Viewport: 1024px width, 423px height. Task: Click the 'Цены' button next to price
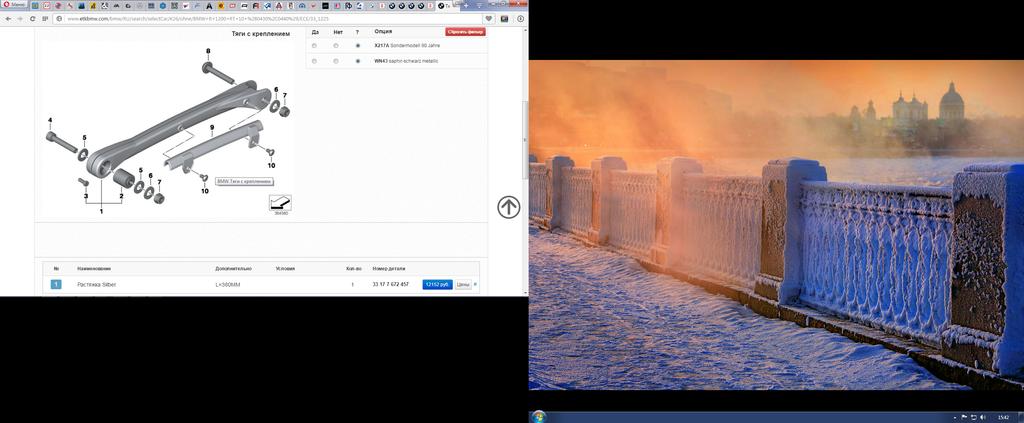[x=463, y=285]
